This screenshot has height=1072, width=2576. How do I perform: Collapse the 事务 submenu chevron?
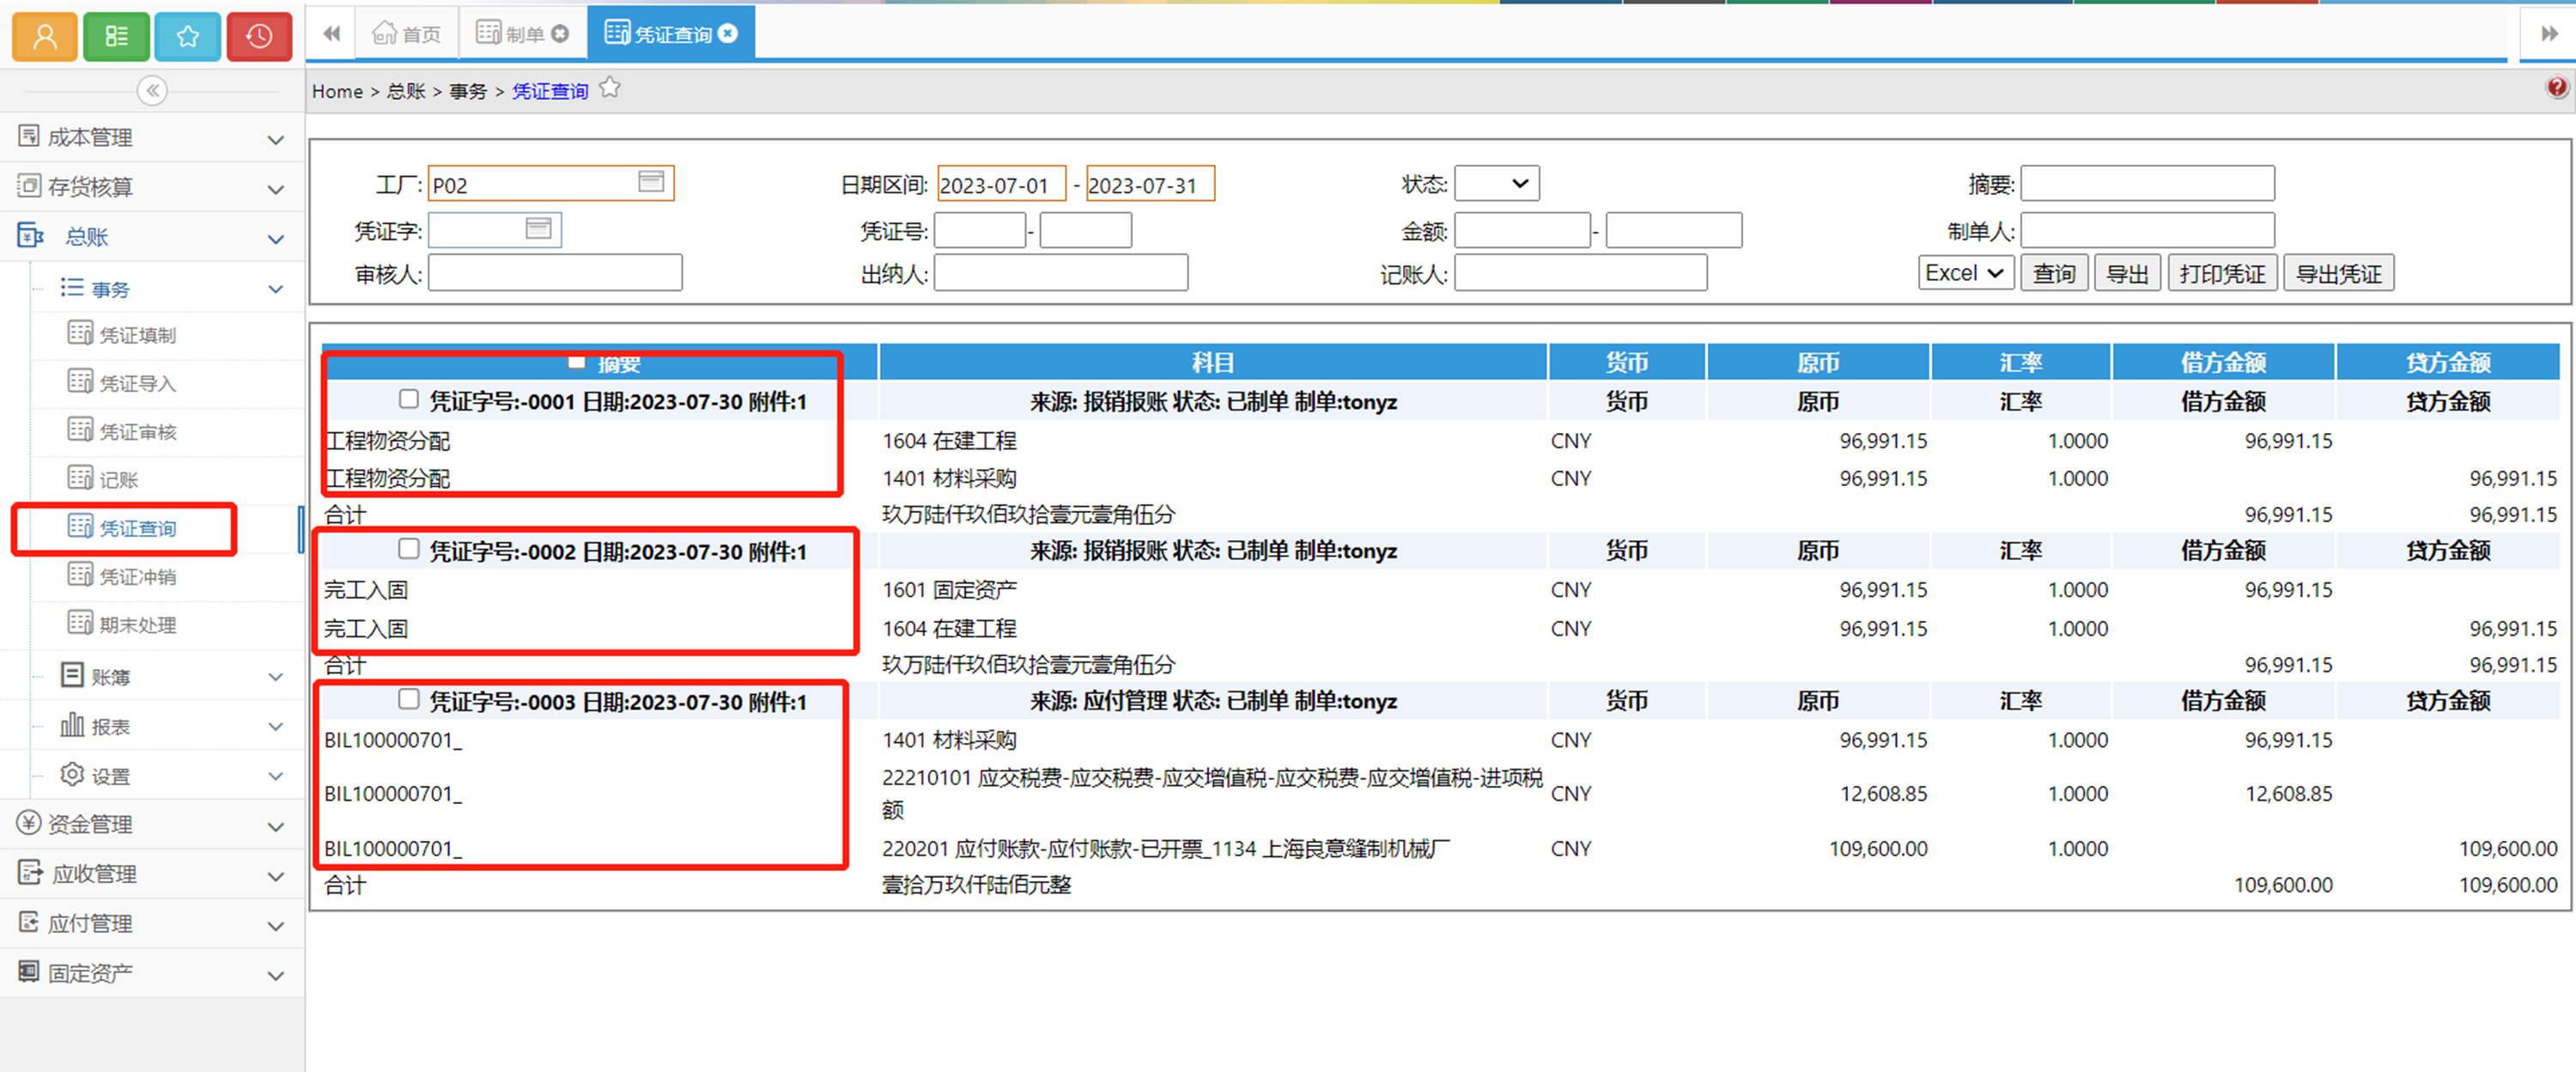(276, 290)
